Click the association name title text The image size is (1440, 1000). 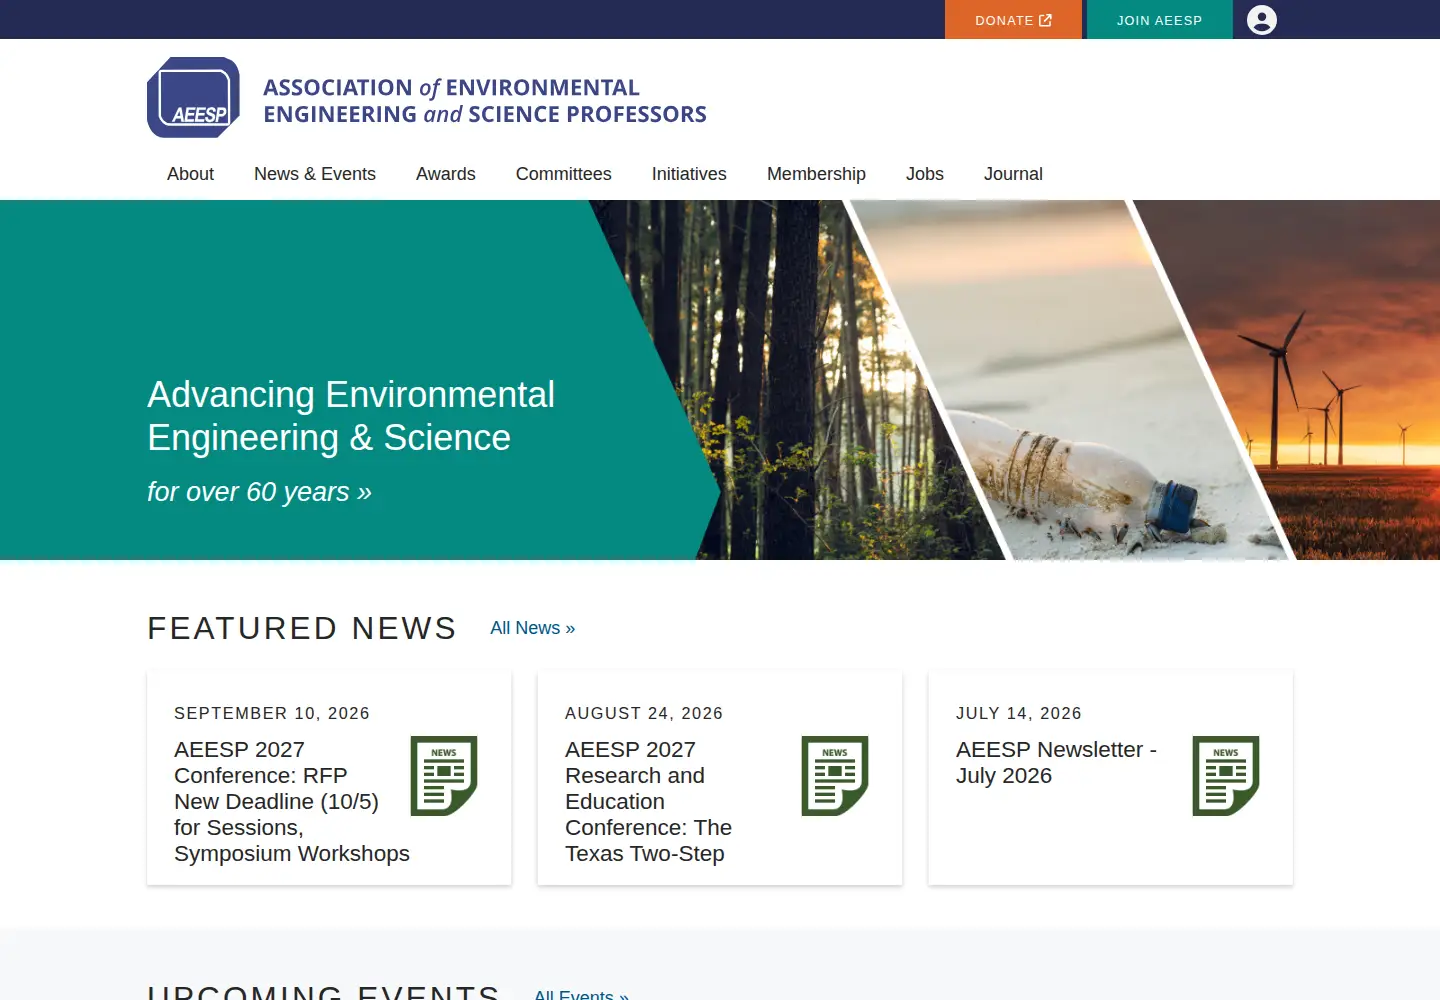(485, 101)
